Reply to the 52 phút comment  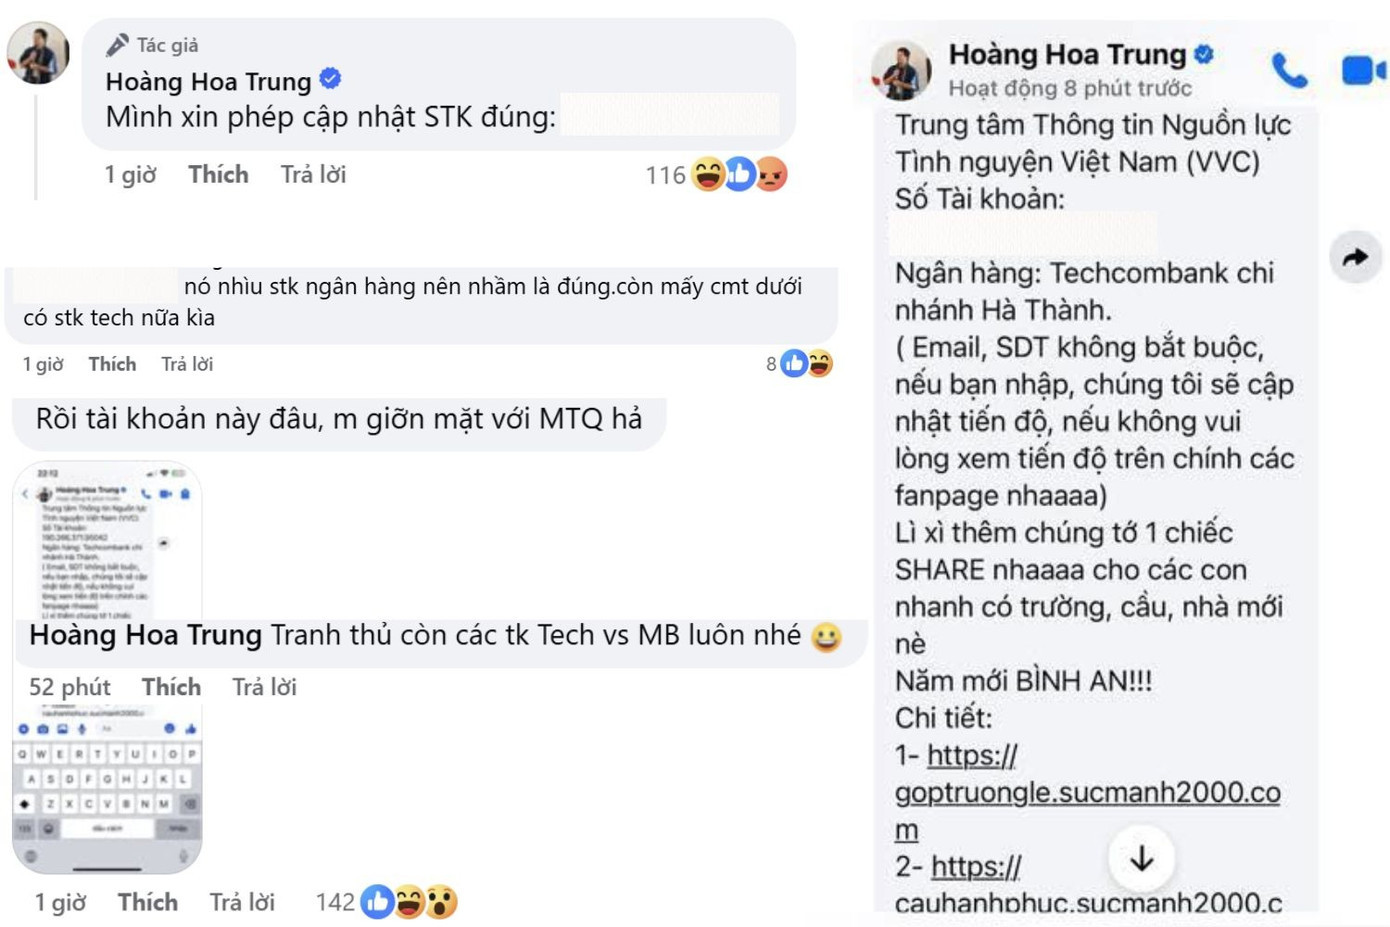click(264, 687)
